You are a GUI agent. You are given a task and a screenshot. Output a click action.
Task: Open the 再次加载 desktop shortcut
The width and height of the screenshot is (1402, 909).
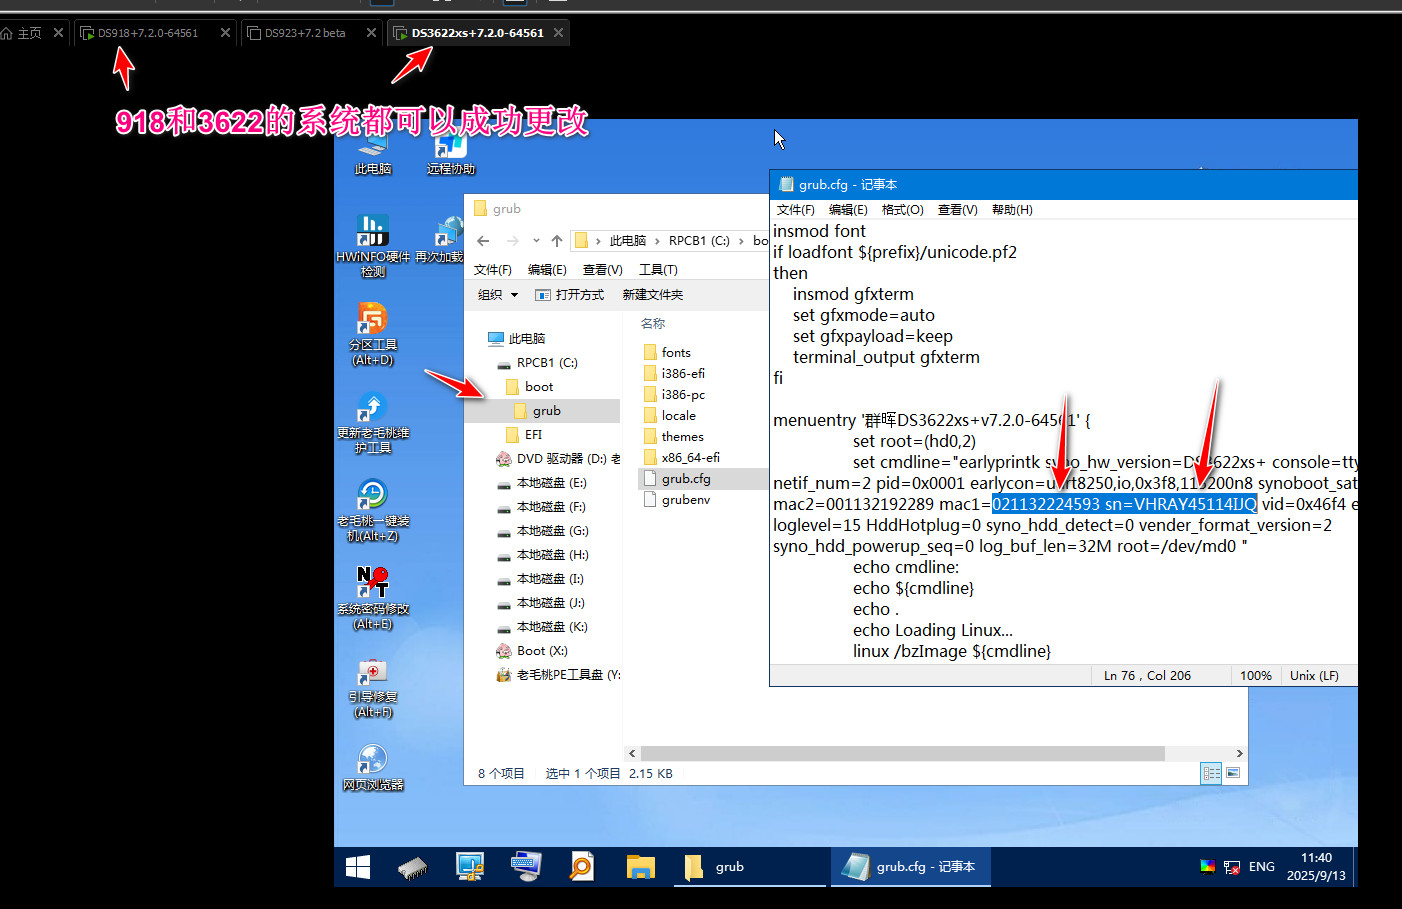coord(440,240)
